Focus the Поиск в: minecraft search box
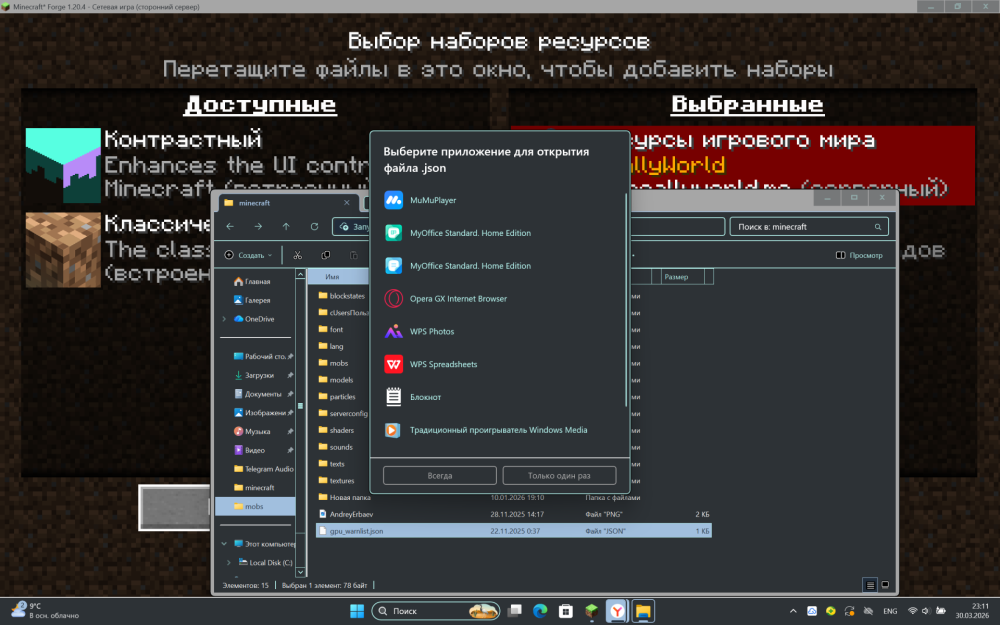This screenshot has width=1000, height=625. pyautogui.click(x=809, y=227)
